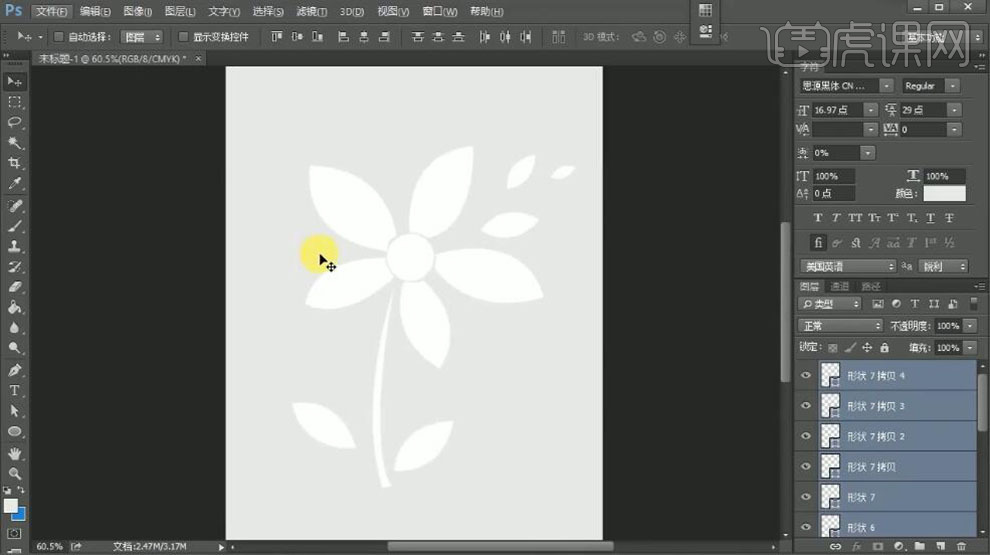Enable the 显示变换控件 checkbox
This screenshot has height=555, width=990.
(183, 37)
